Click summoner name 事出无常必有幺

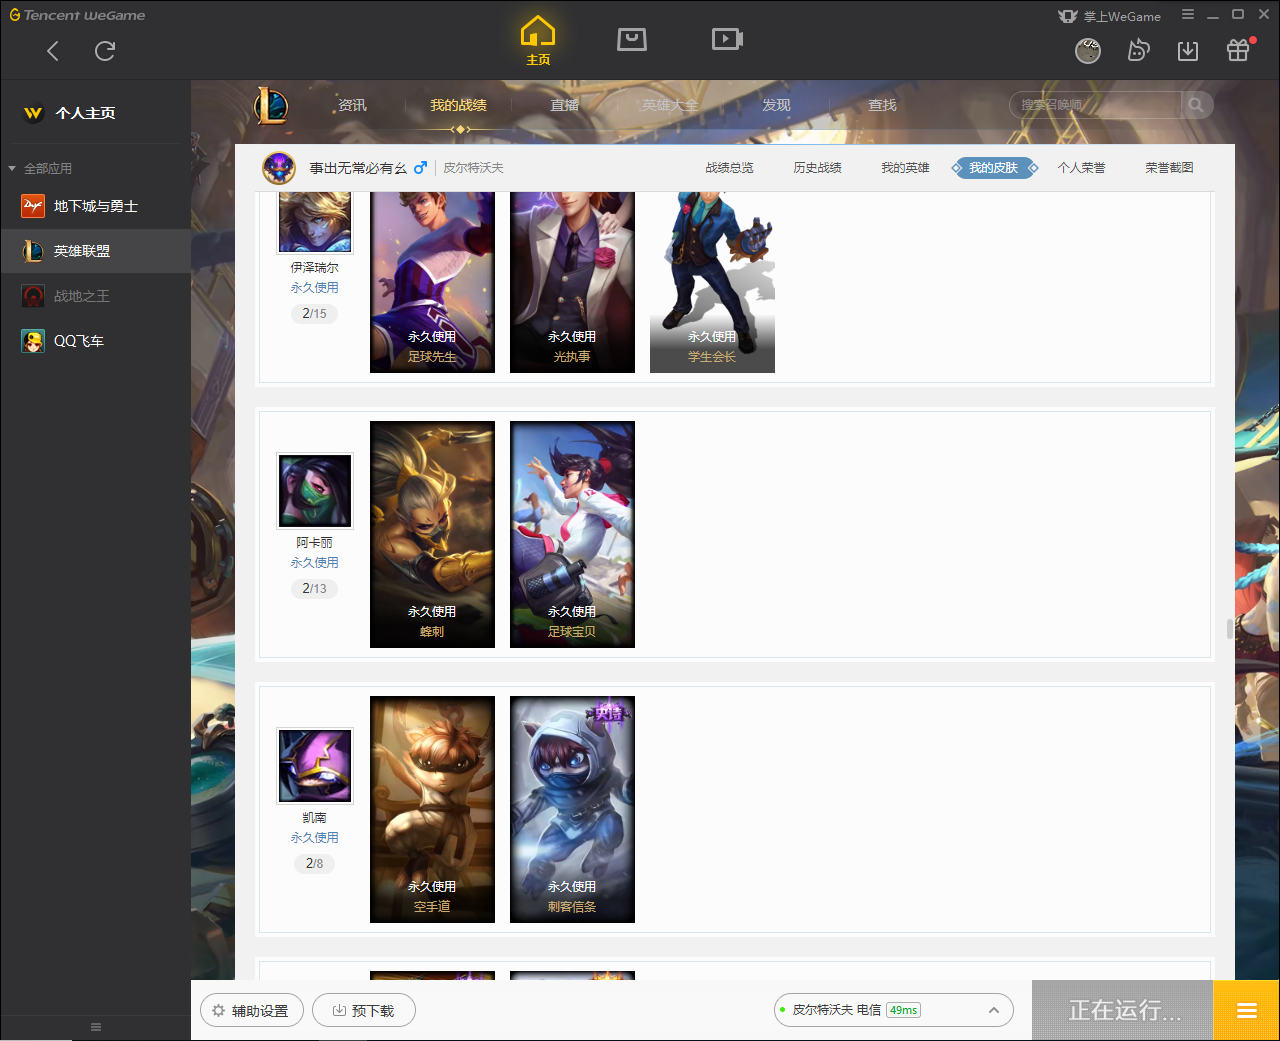click(358, 168)
